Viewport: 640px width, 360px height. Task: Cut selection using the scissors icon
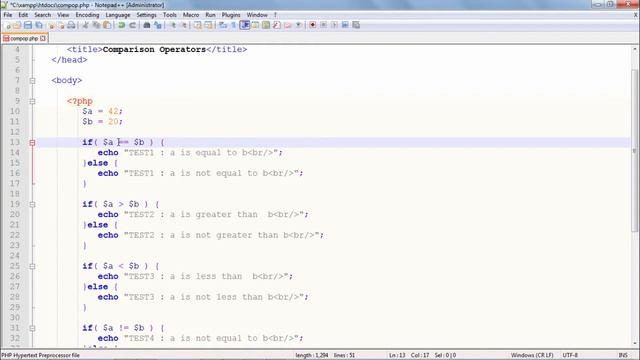85,25
